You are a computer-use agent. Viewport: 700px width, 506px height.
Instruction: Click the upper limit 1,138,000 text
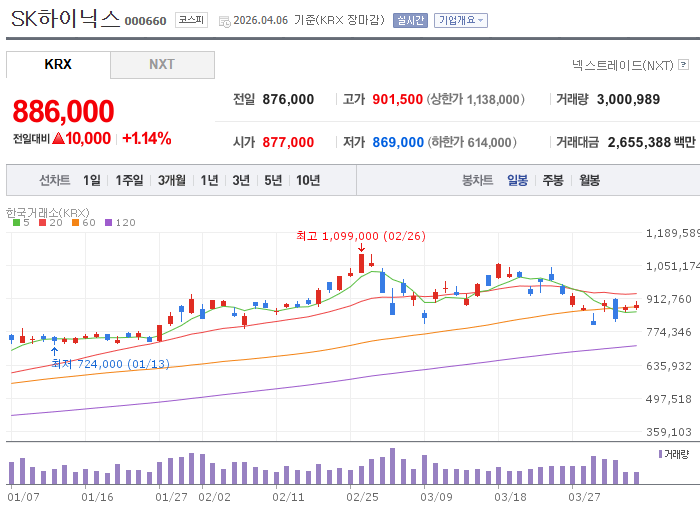[x=476, y=99]
